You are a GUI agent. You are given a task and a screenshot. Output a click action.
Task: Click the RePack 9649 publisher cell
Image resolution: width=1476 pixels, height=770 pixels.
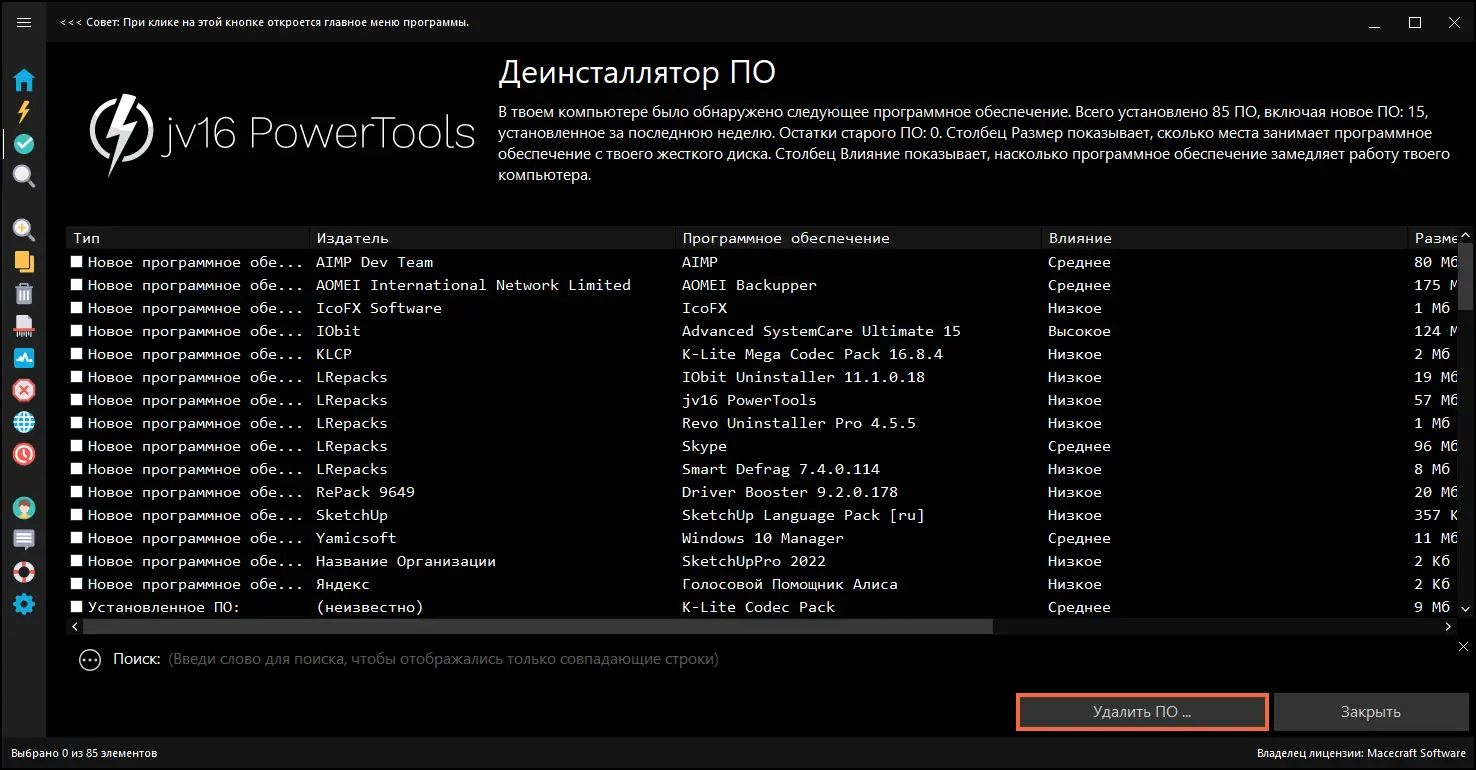click(x=365, y=492)
